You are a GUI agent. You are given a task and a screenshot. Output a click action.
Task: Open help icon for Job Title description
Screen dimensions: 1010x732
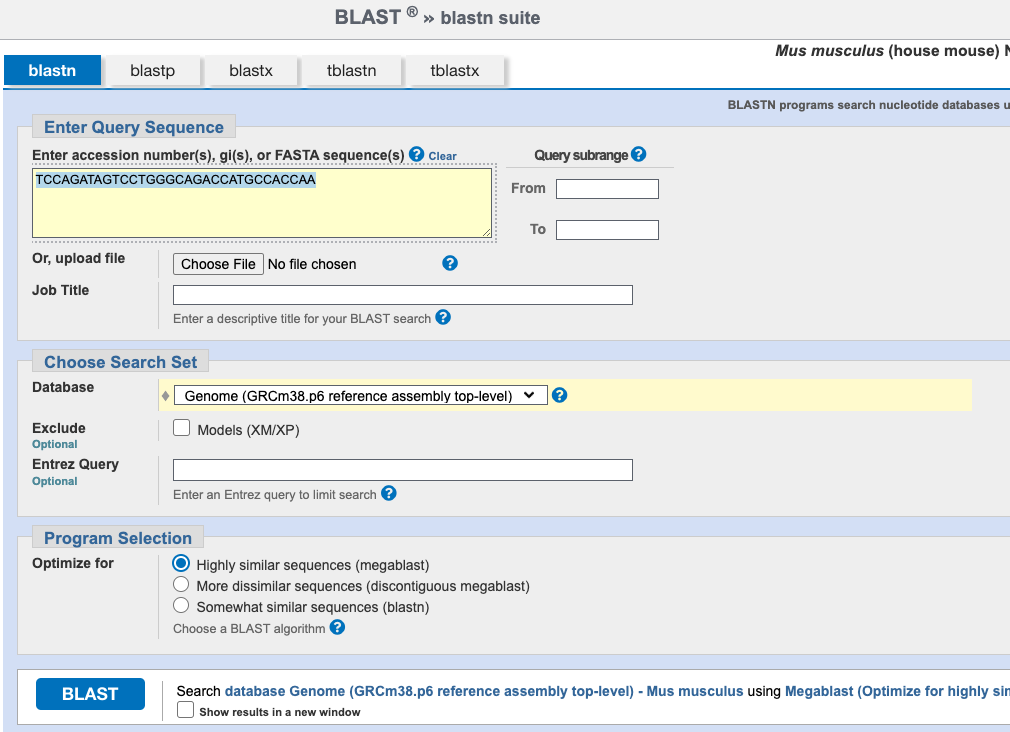coord(443,317)
